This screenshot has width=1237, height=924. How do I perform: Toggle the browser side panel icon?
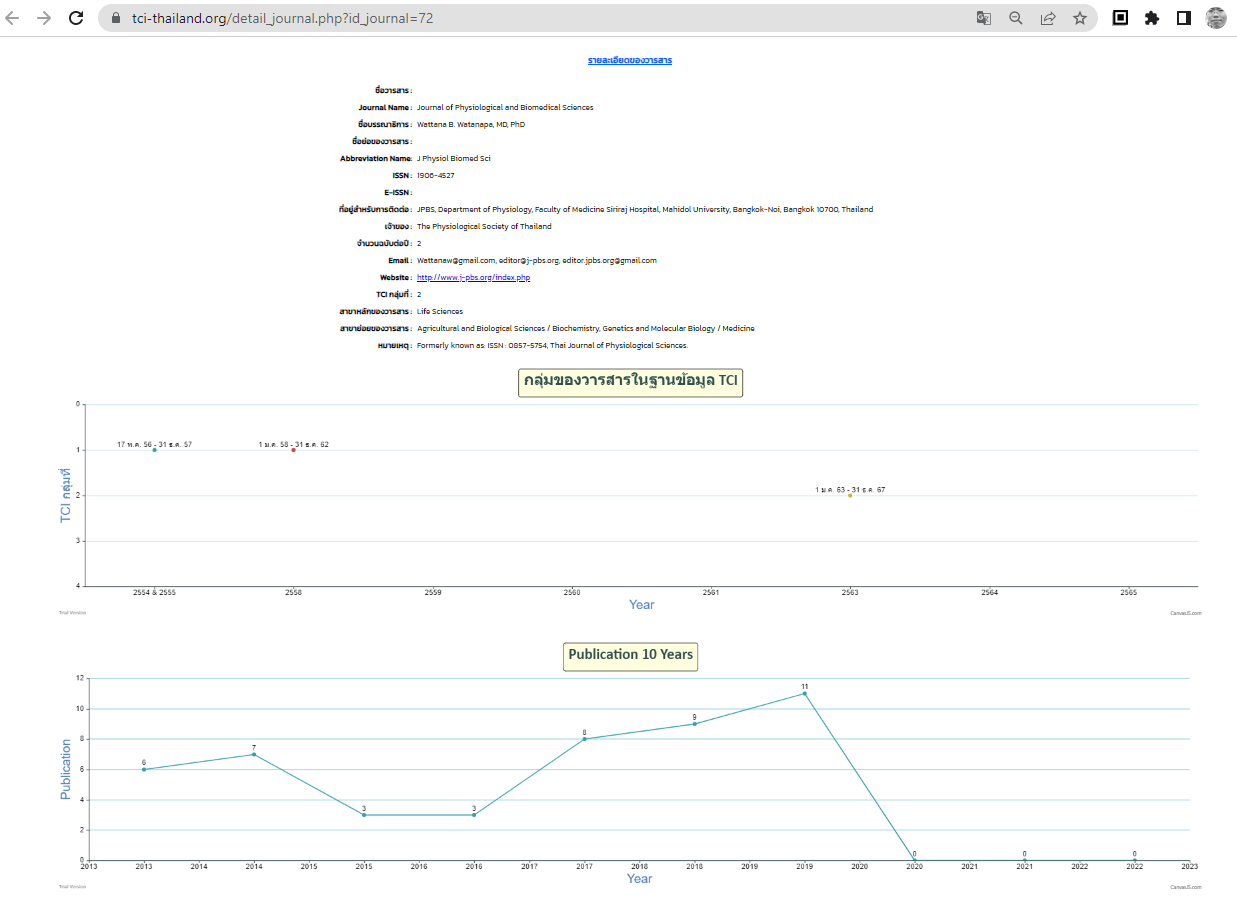pyautogui.click(x=1184, y=18)
